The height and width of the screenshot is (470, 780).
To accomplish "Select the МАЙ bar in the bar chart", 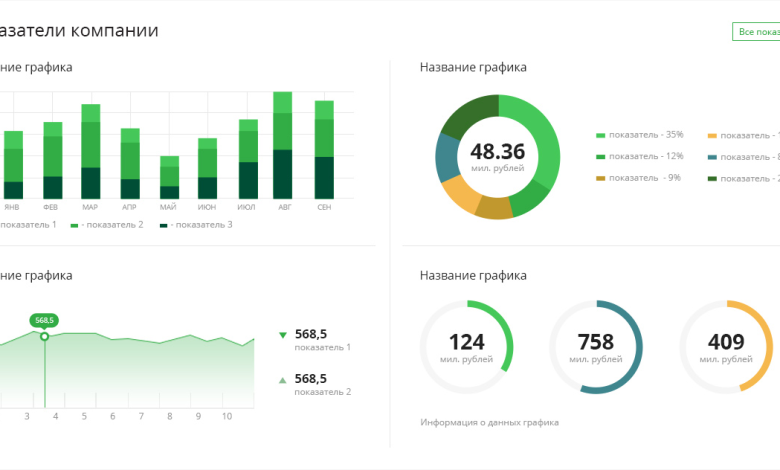I will 169,177.
